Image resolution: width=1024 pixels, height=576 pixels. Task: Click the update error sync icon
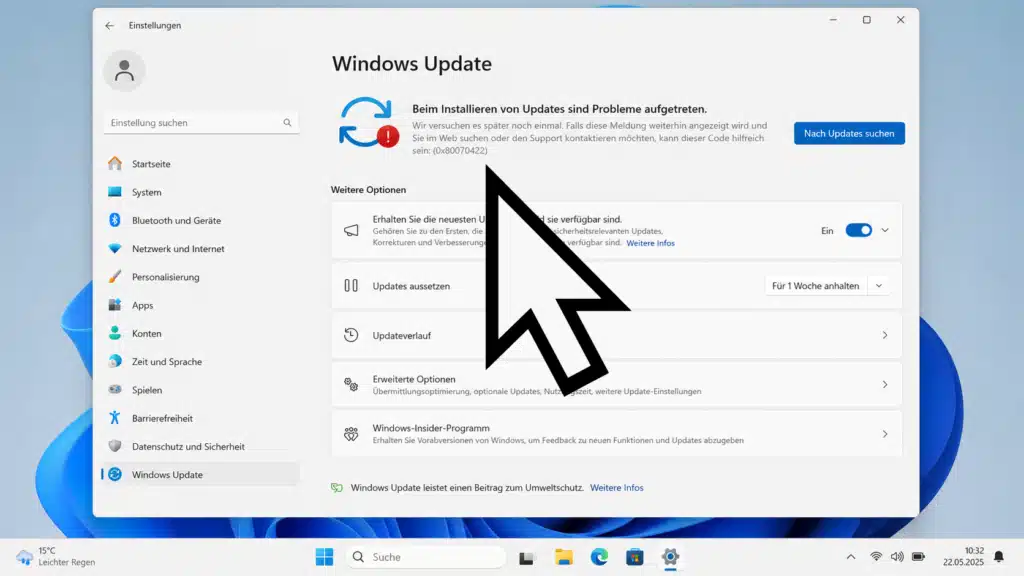(368, 122)
